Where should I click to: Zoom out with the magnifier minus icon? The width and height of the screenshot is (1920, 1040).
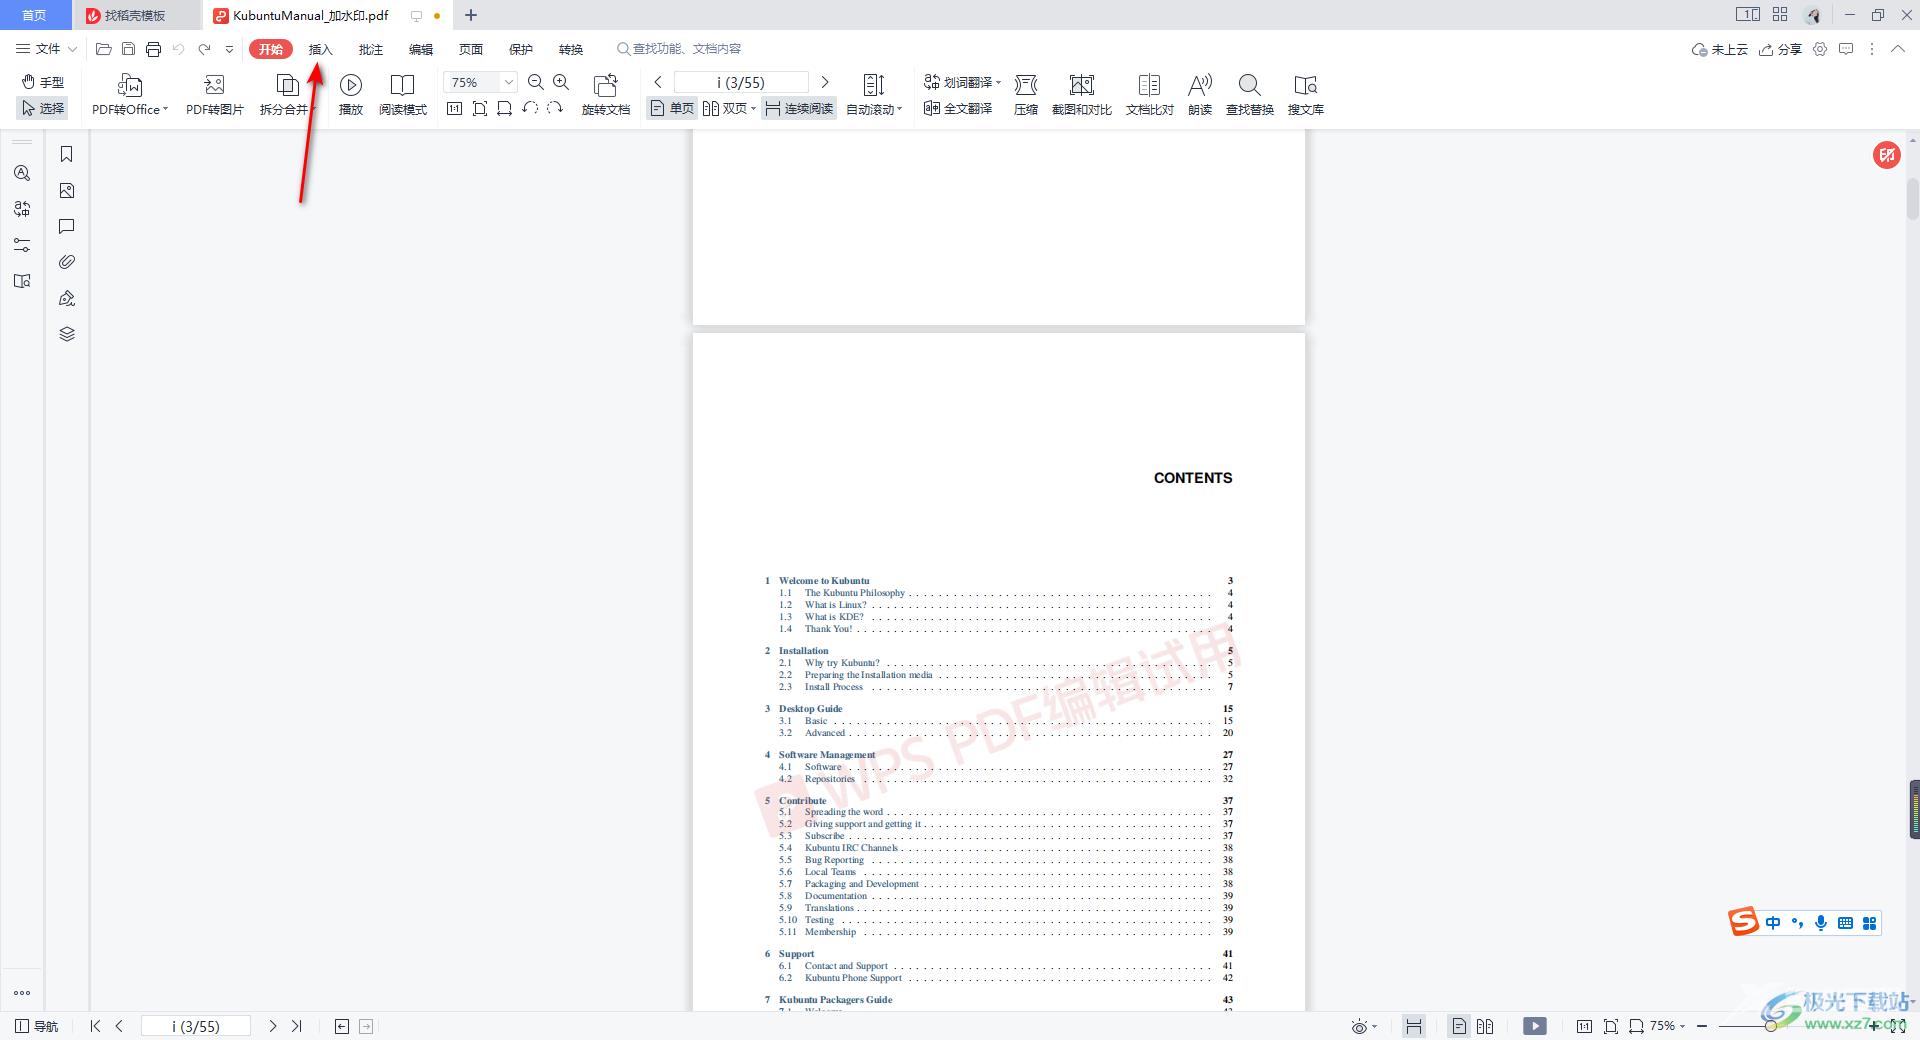pos(536,82)
